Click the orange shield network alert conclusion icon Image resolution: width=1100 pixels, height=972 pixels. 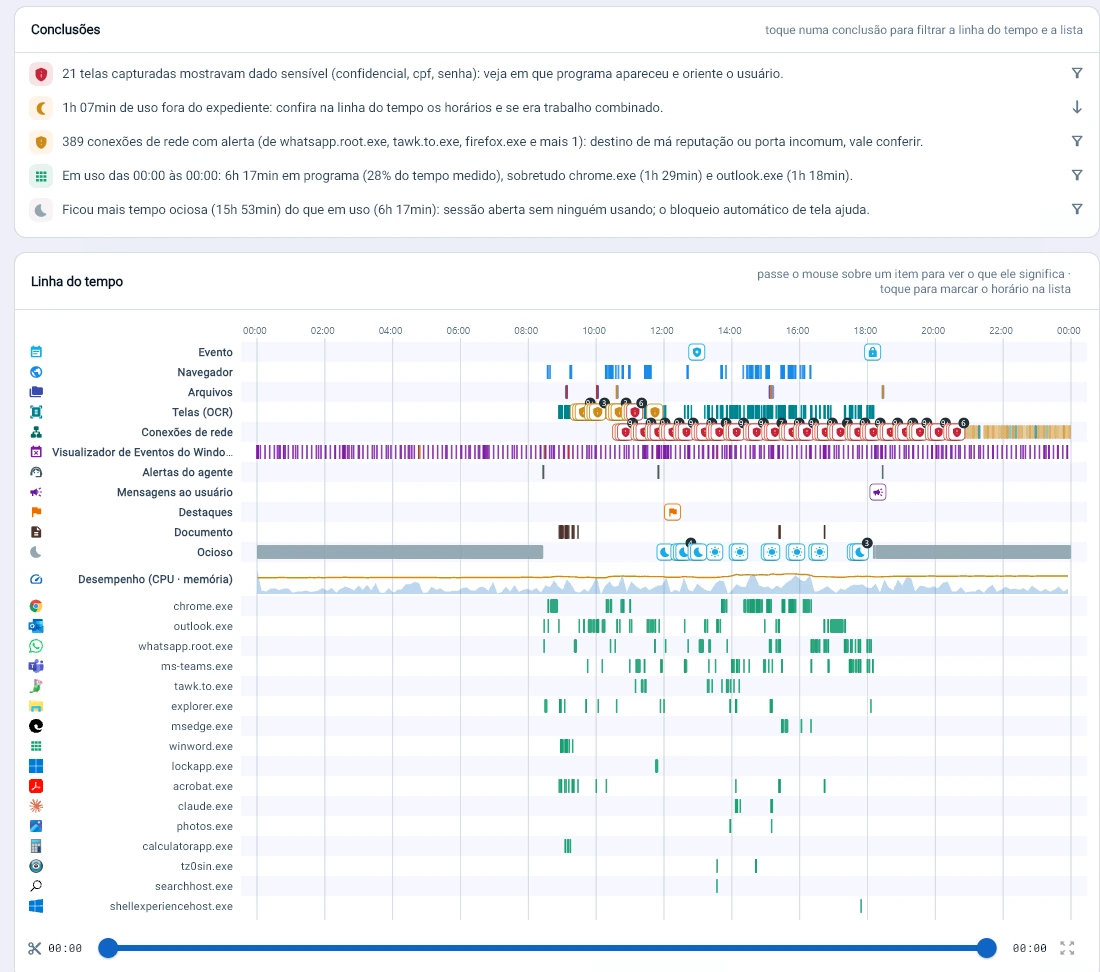click(x=41, y=142)
